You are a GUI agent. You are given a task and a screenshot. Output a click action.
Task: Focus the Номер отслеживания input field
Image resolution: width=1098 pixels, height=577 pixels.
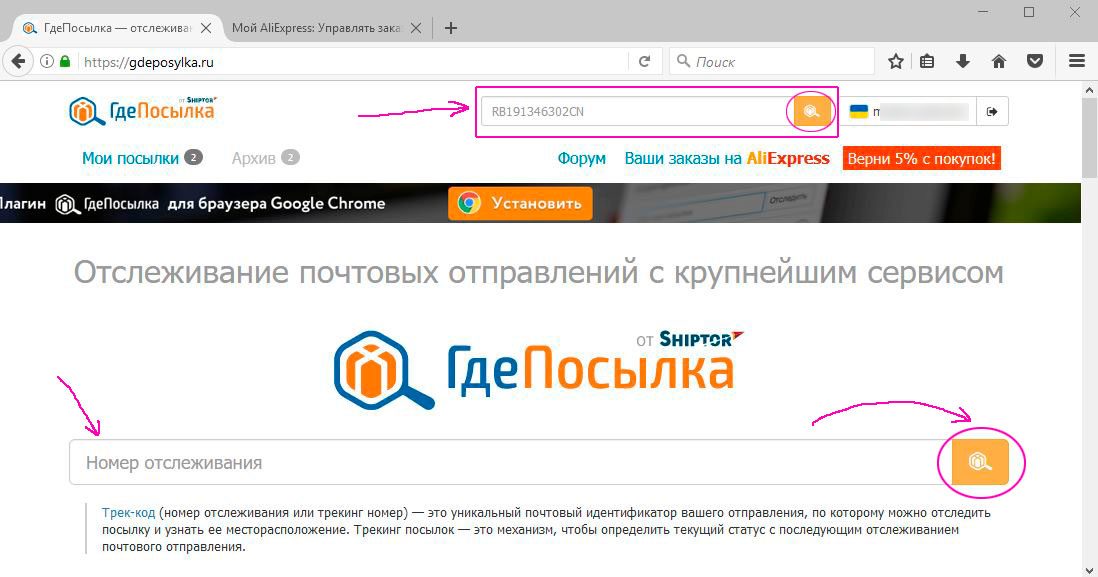click(509, 462)
